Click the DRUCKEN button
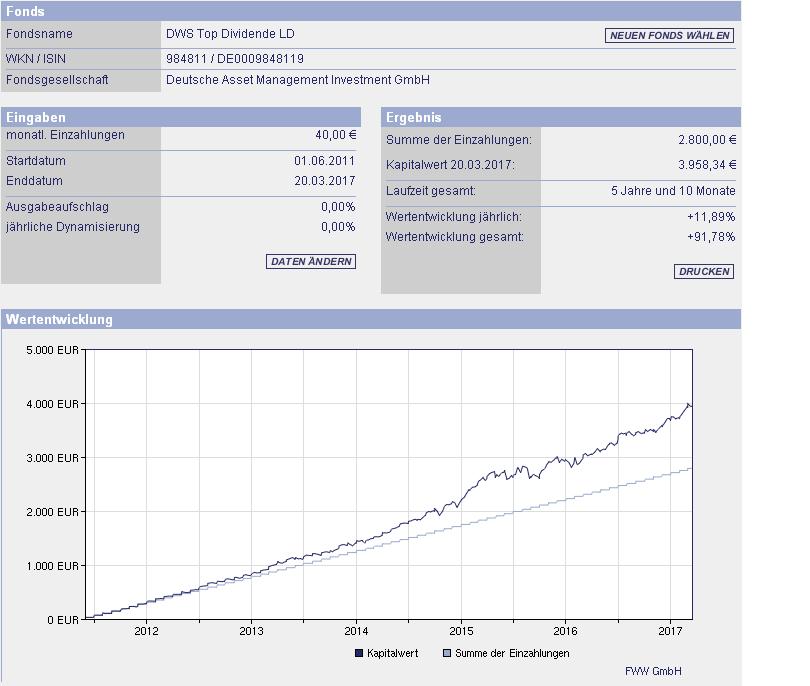 click(x=704, y=271)
